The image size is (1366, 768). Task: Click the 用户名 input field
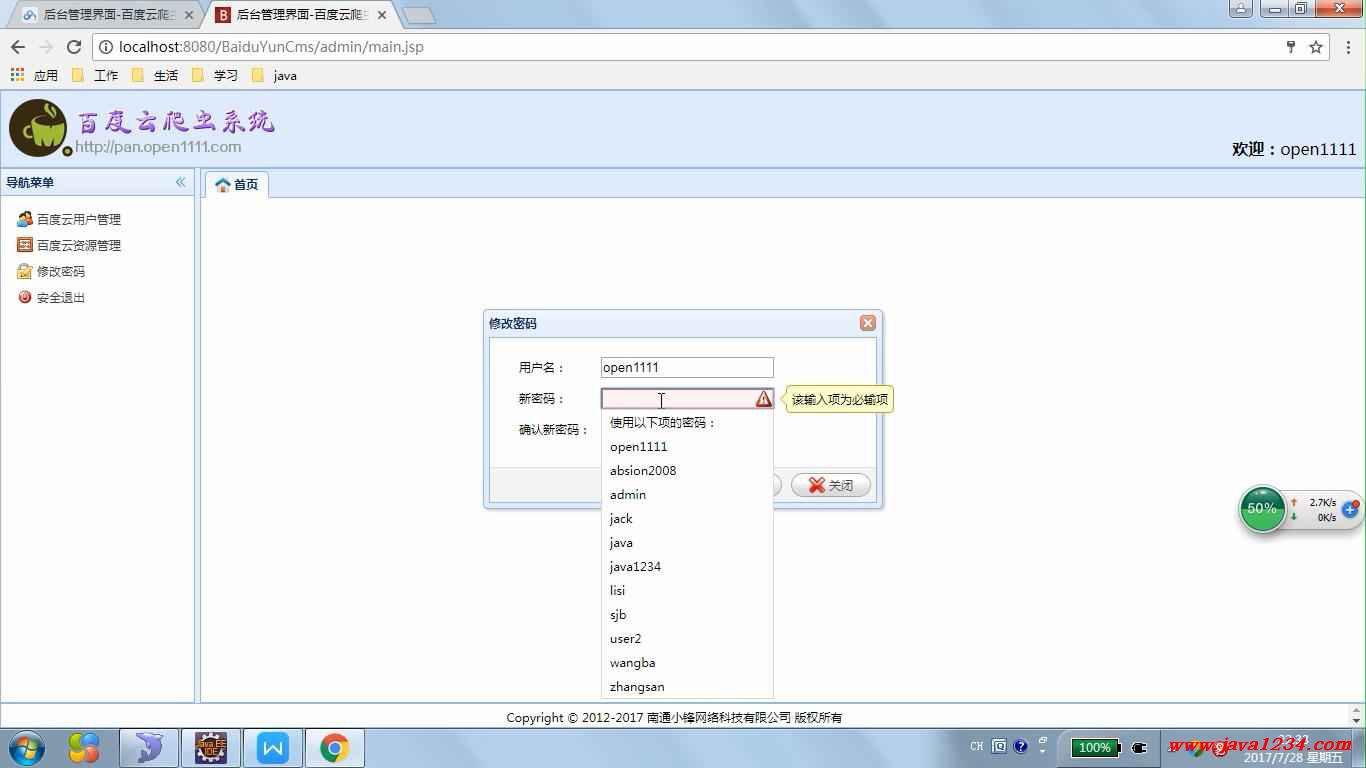pyautogui.click(x=687, y=367)
